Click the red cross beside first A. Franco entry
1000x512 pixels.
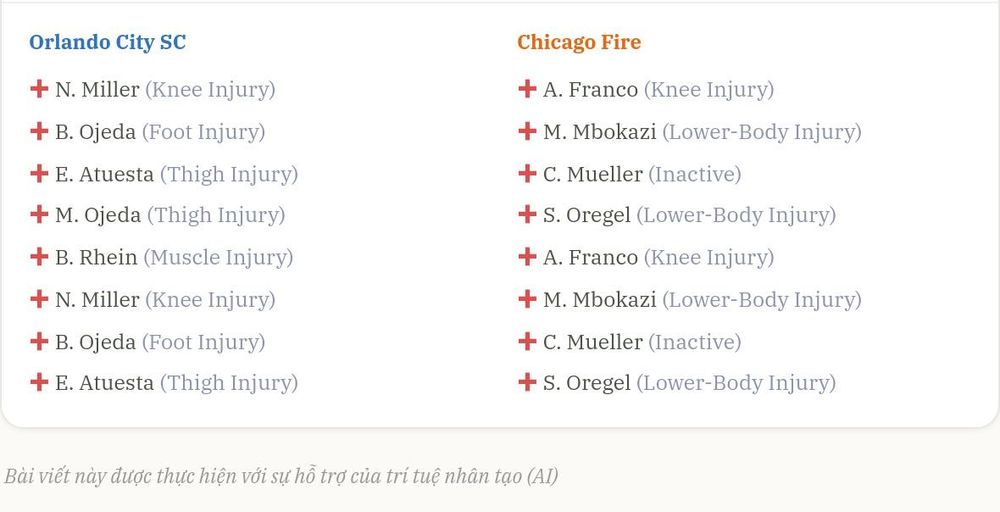tap(527, 89)
